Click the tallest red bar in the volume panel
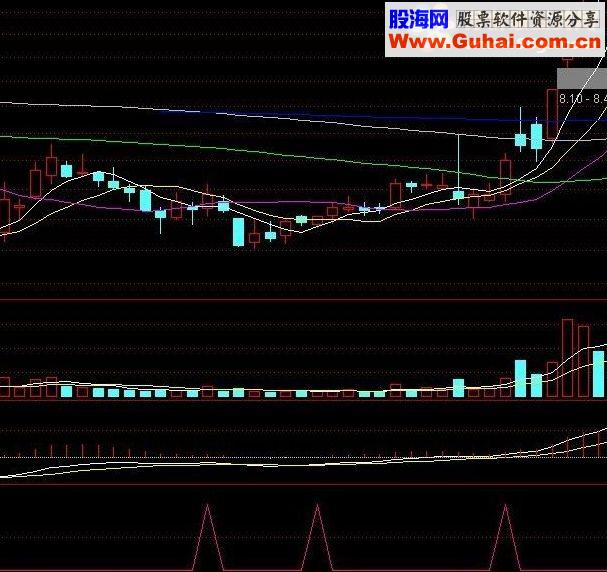The width and height of the screenshot is (607, 572). [x=568, y=358]
